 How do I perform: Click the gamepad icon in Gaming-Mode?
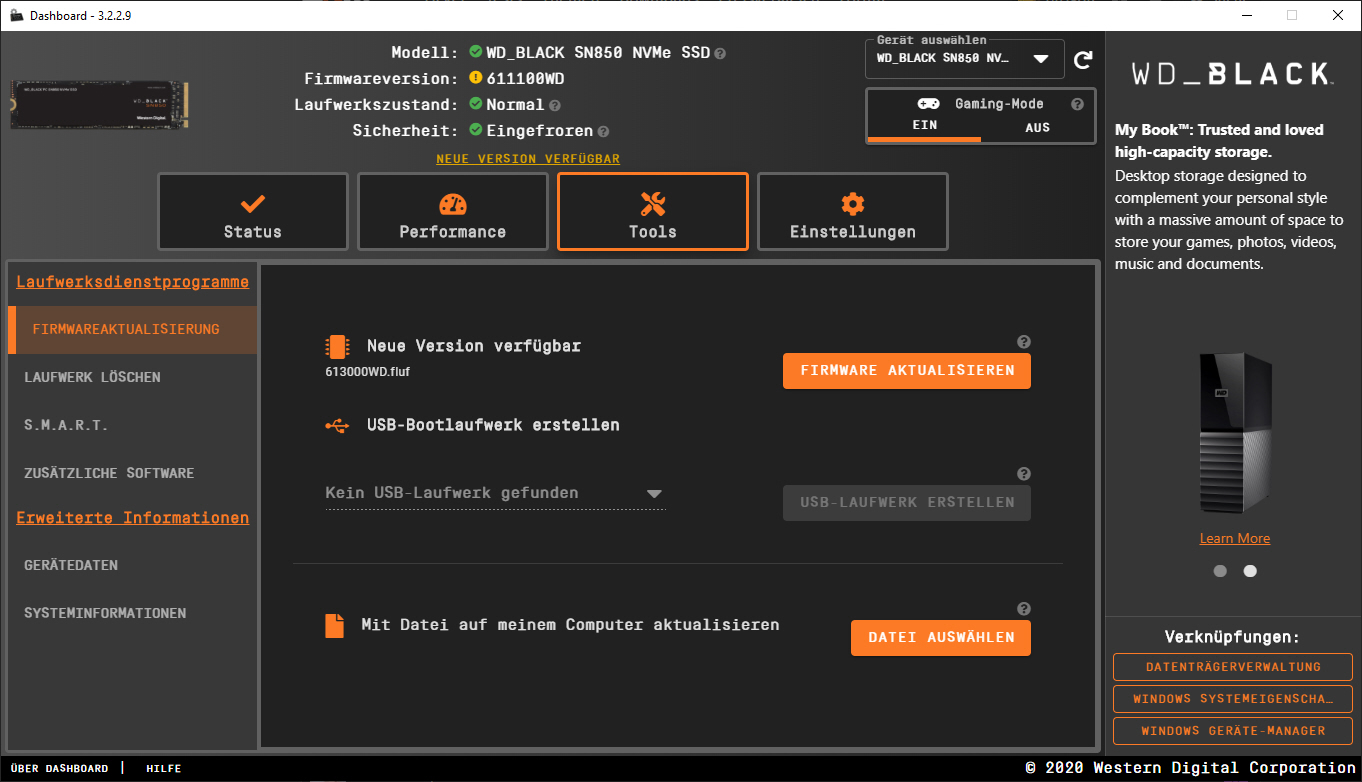[x=928, y=104]
